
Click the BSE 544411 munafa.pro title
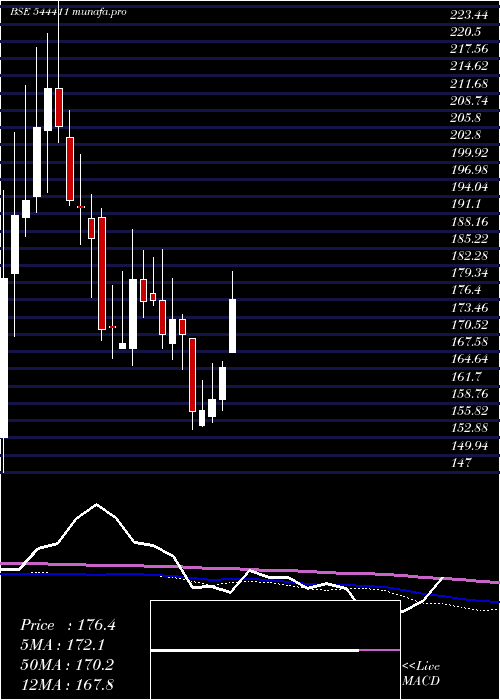point(68,12)
